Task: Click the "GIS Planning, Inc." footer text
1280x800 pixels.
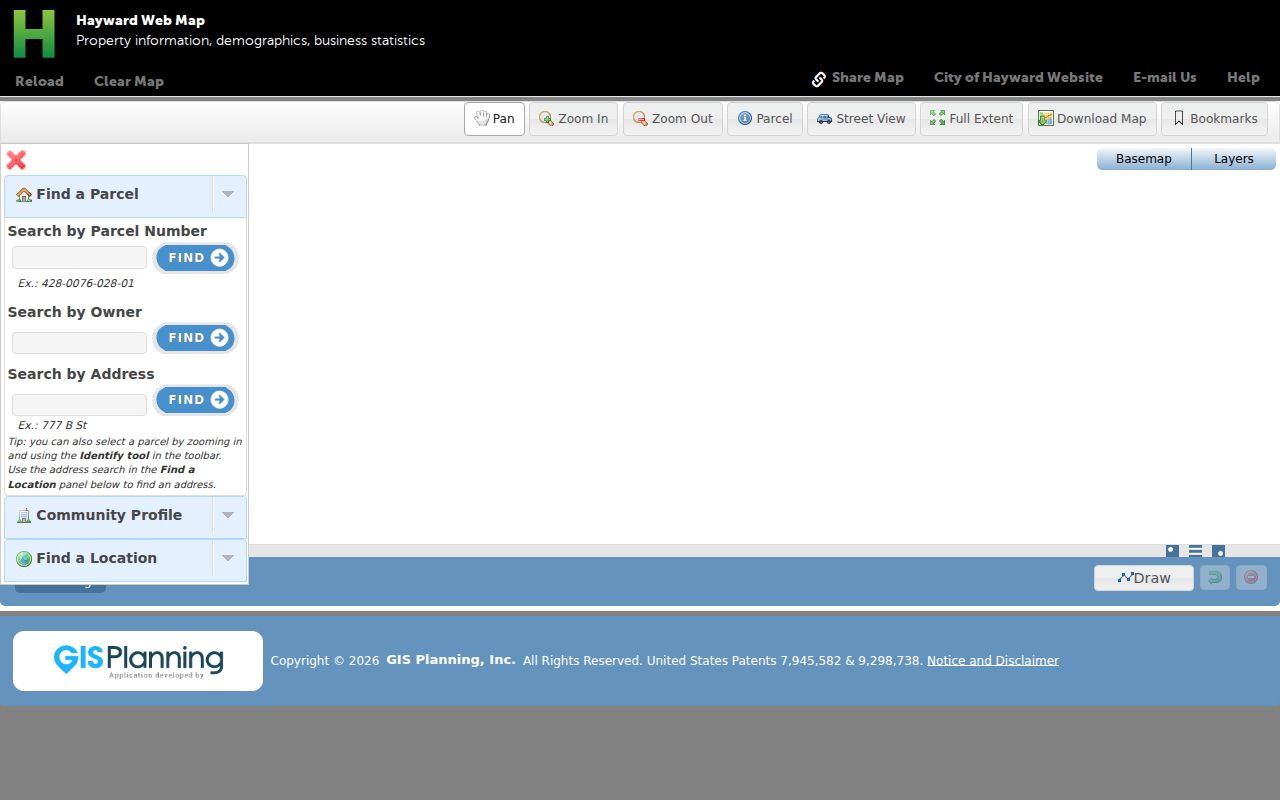Action: [x=451, y=660]
